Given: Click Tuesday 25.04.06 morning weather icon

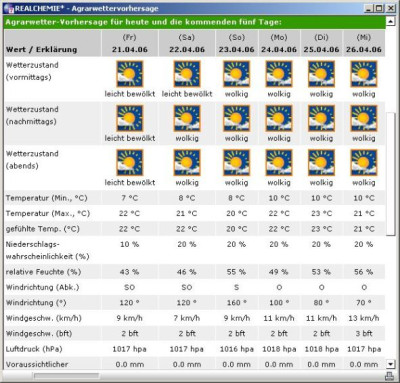Looking at the screenshot, I should click(321, 74).
